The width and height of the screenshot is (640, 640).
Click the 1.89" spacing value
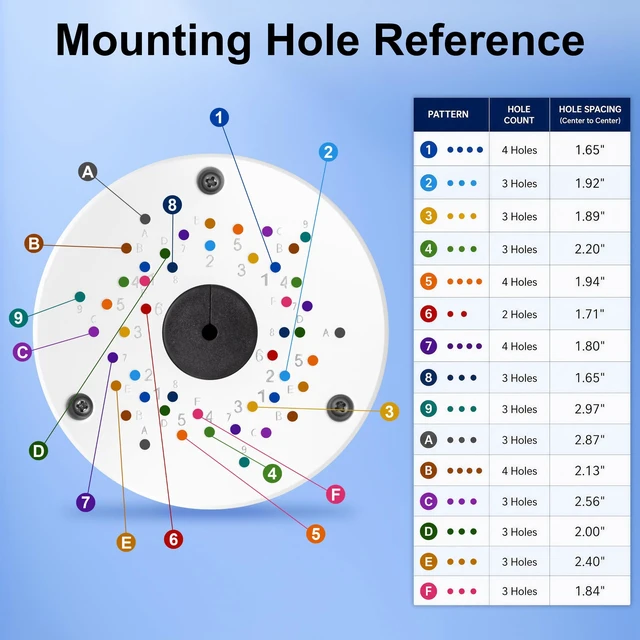(x=590, y=216)
